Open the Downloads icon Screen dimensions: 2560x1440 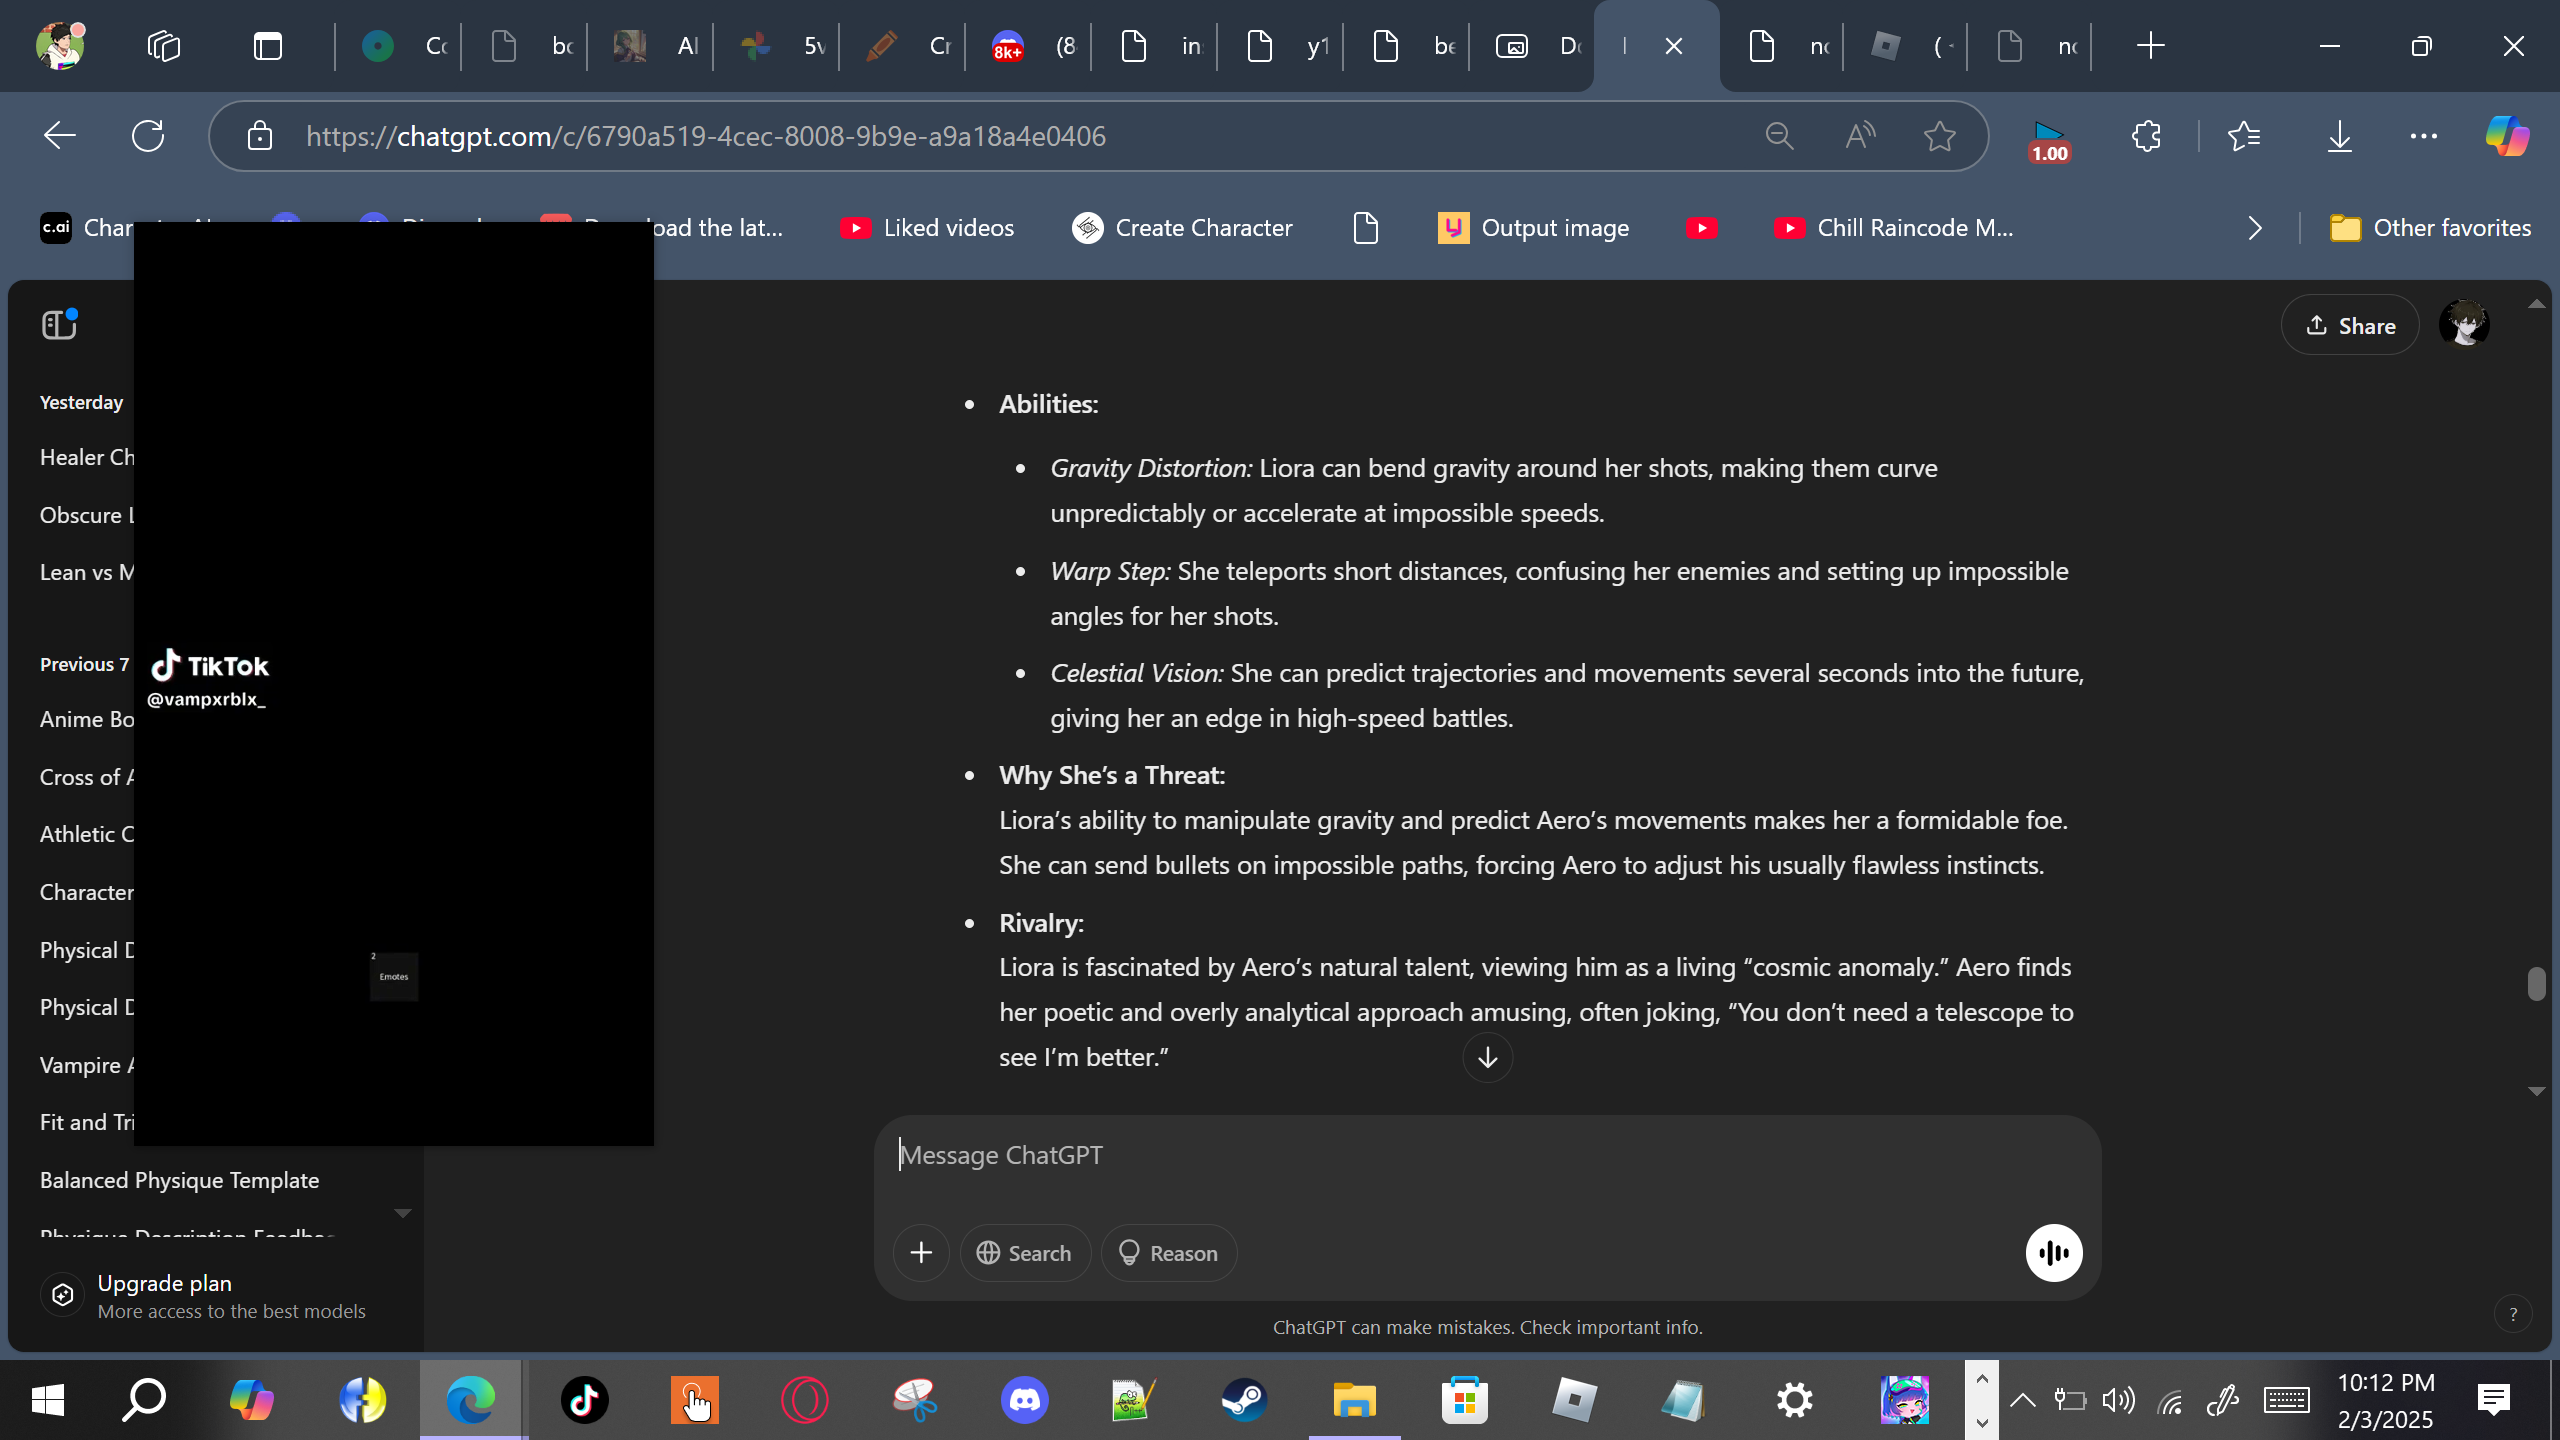(2340, 136)
